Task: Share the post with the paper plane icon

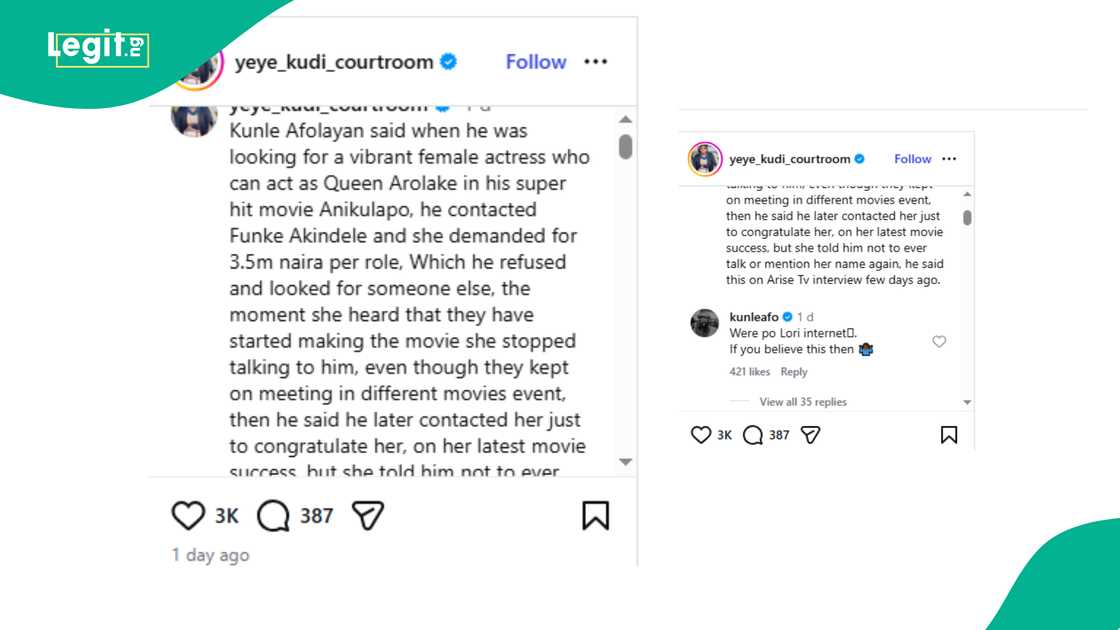Action: (366, 515)
